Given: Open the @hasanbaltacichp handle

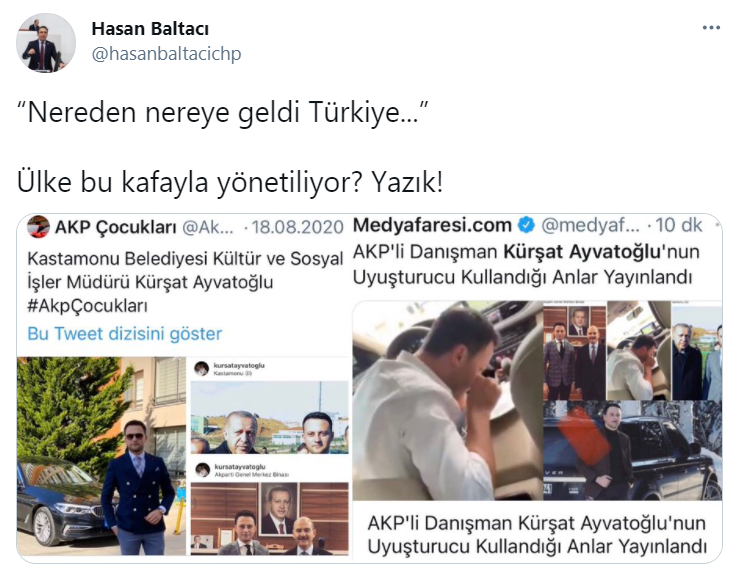Looking at the screenshot, I should point(166,54).
